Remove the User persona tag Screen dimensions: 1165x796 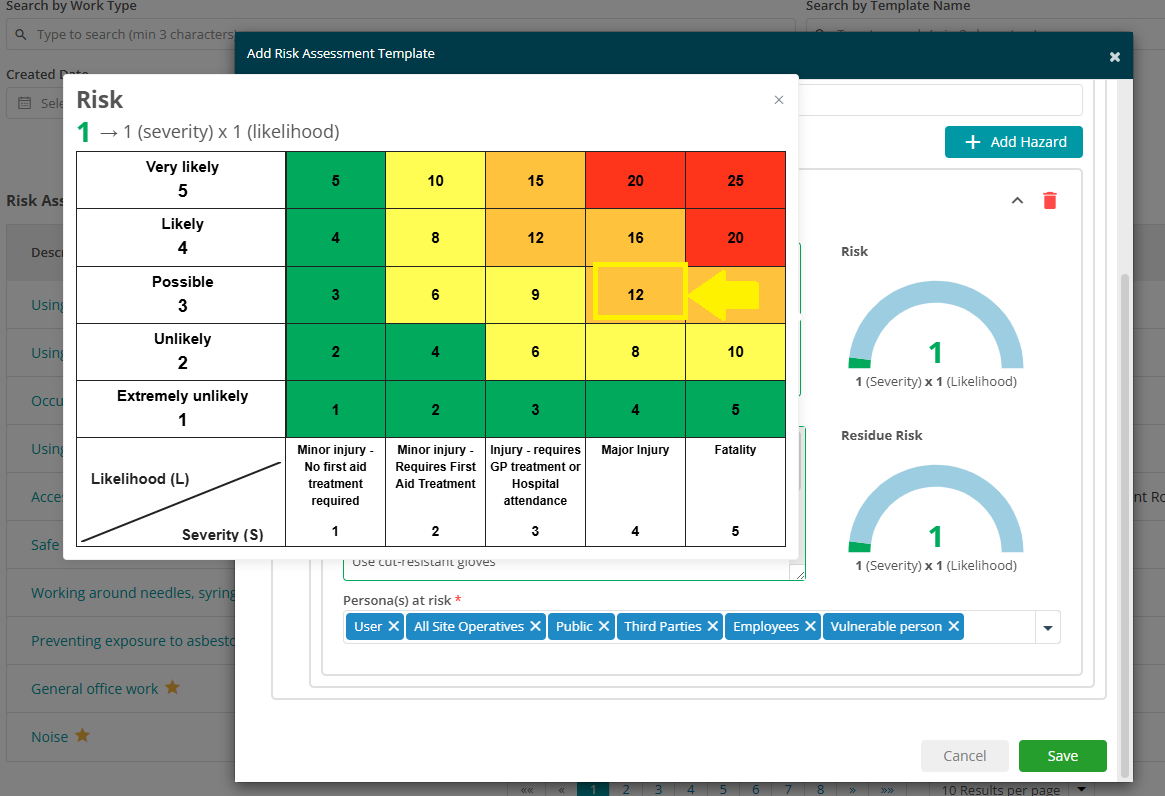(x=394, y=627)
